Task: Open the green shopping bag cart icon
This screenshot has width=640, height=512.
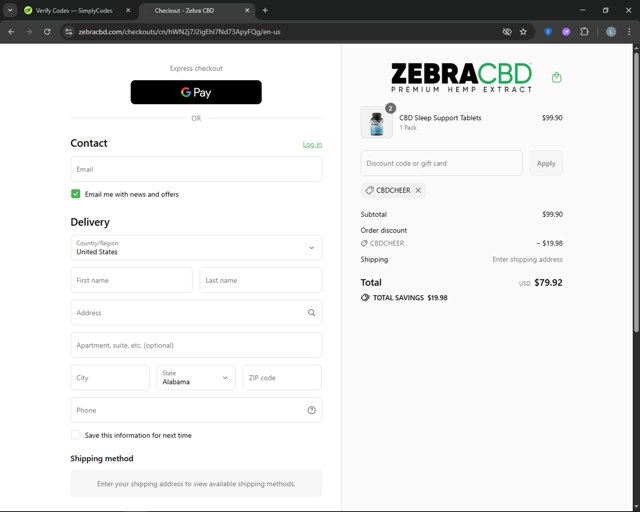Action: pyautogui.click(x=556, y=77)
